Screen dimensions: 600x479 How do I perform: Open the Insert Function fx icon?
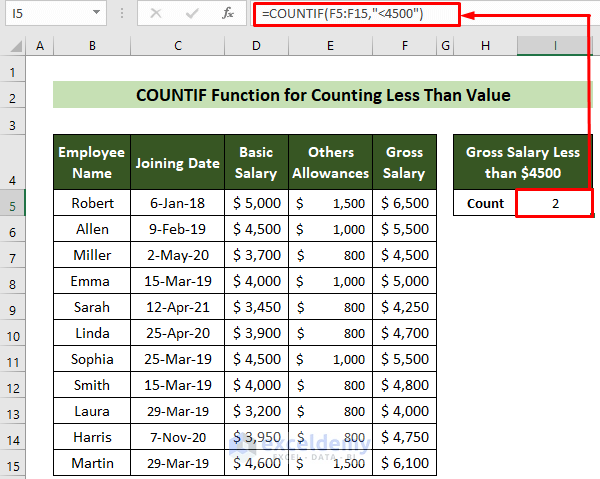click(x=229, y=15)
